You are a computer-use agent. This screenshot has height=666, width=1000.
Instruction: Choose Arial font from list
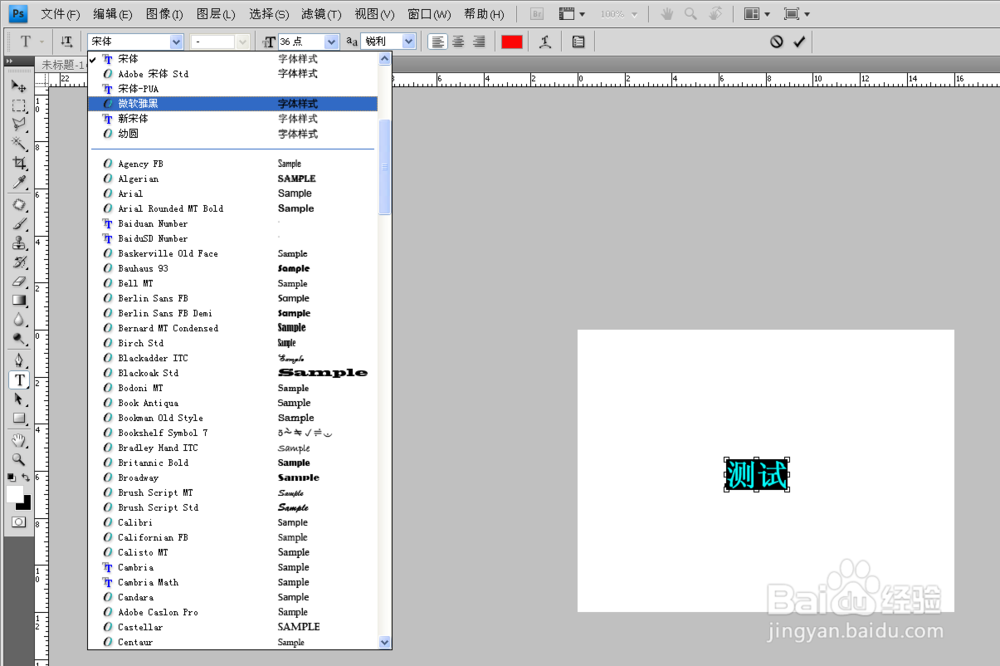233,193
